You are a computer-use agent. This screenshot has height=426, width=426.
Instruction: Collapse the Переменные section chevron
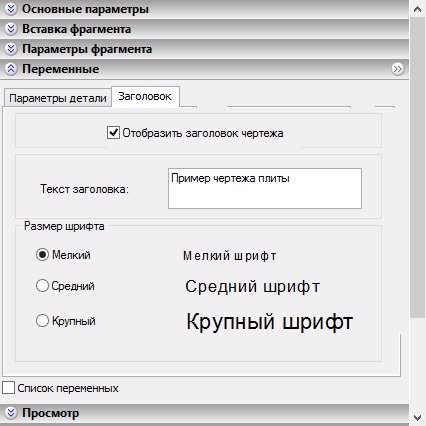11,69
